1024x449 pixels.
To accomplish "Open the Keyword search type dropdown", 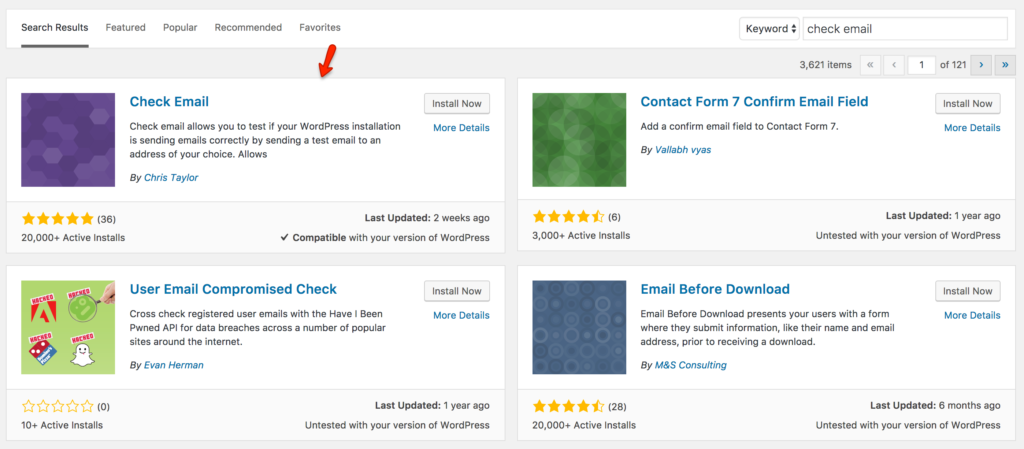I will pyautogui.click(x=769, y=29).
